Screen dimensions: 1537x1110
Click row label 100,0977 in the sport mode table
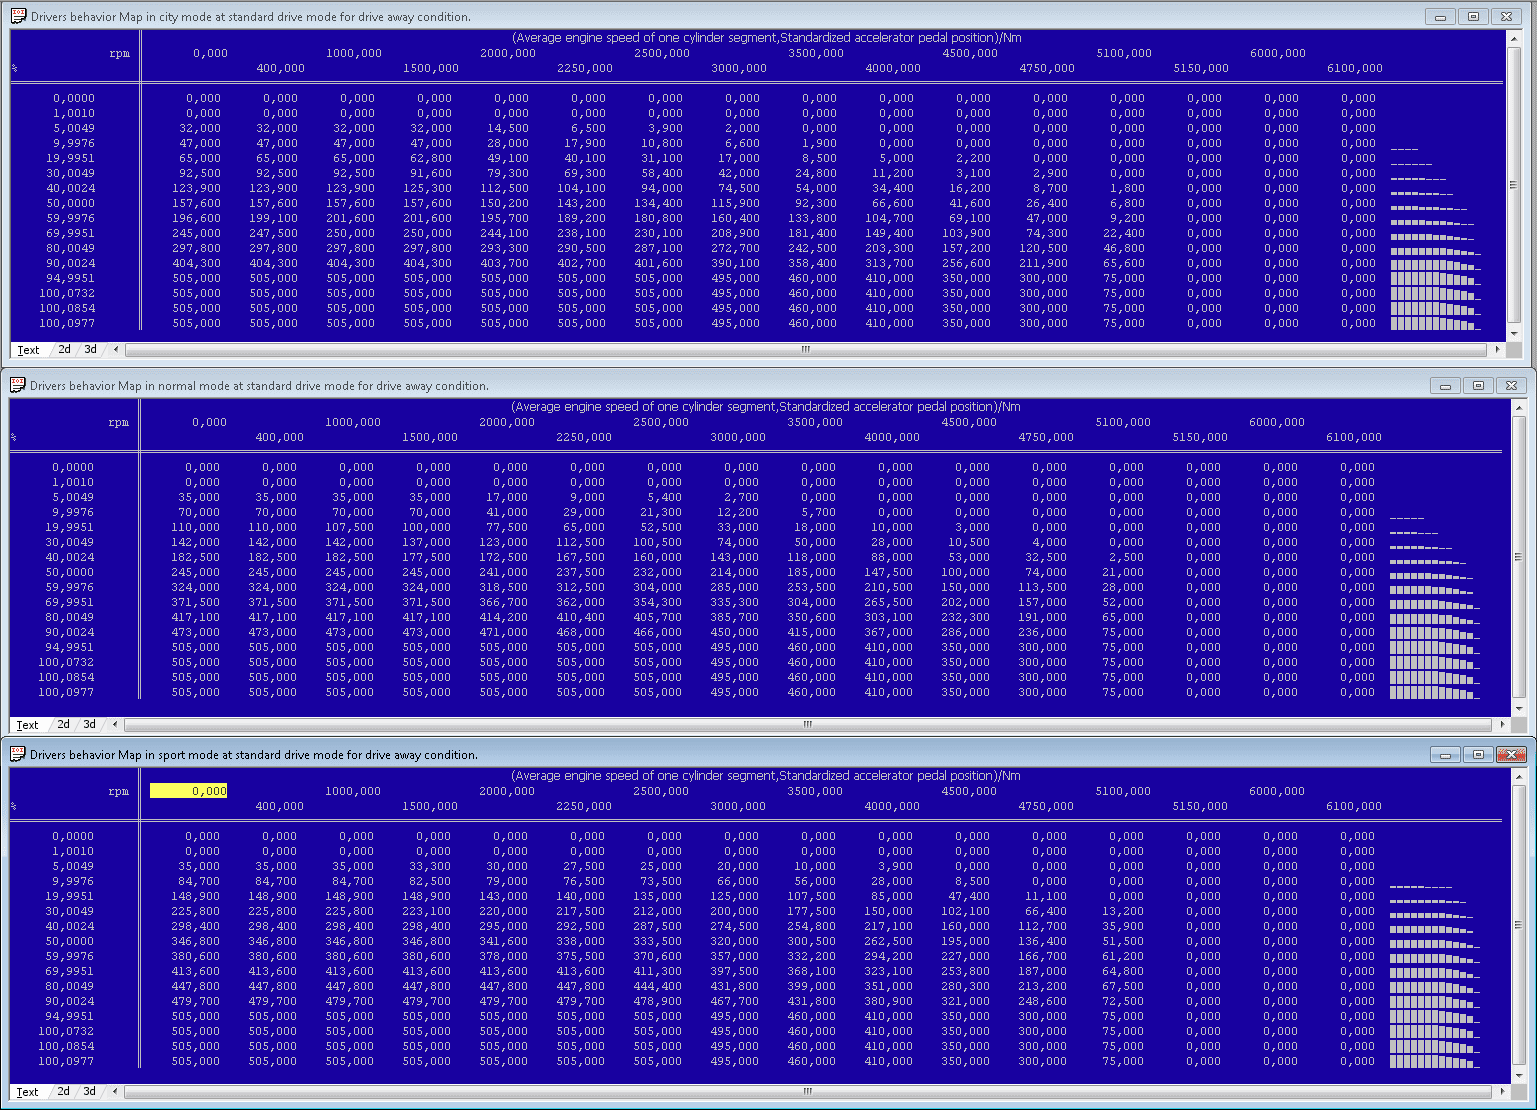click(66, 1061)
